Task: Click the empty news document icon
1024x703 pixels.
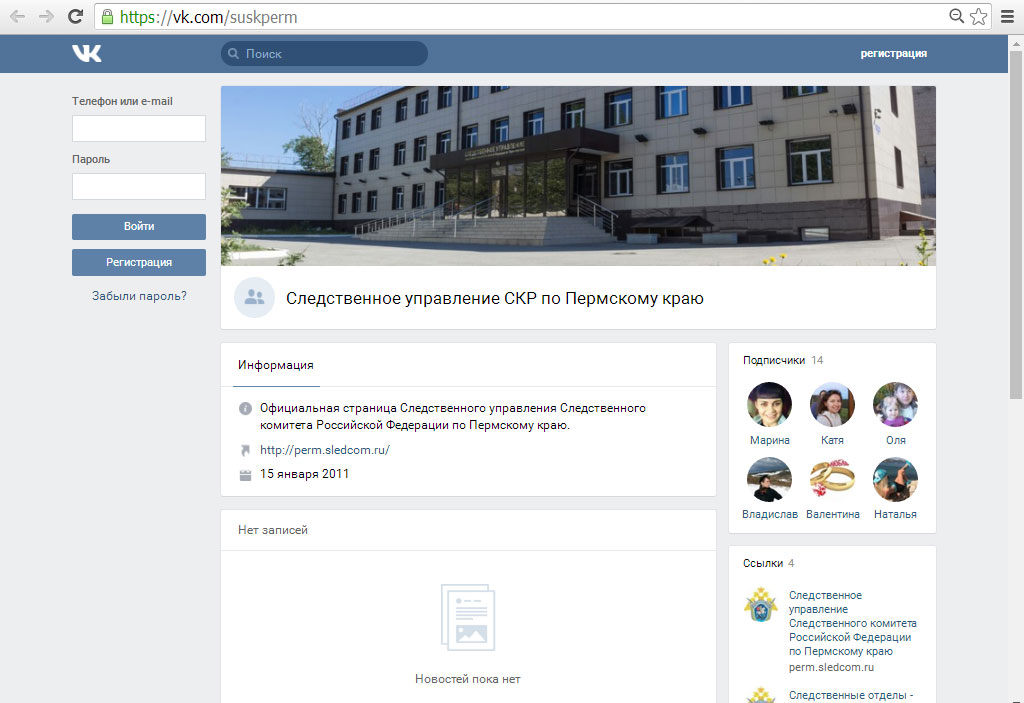Action: tap(468, 617)
